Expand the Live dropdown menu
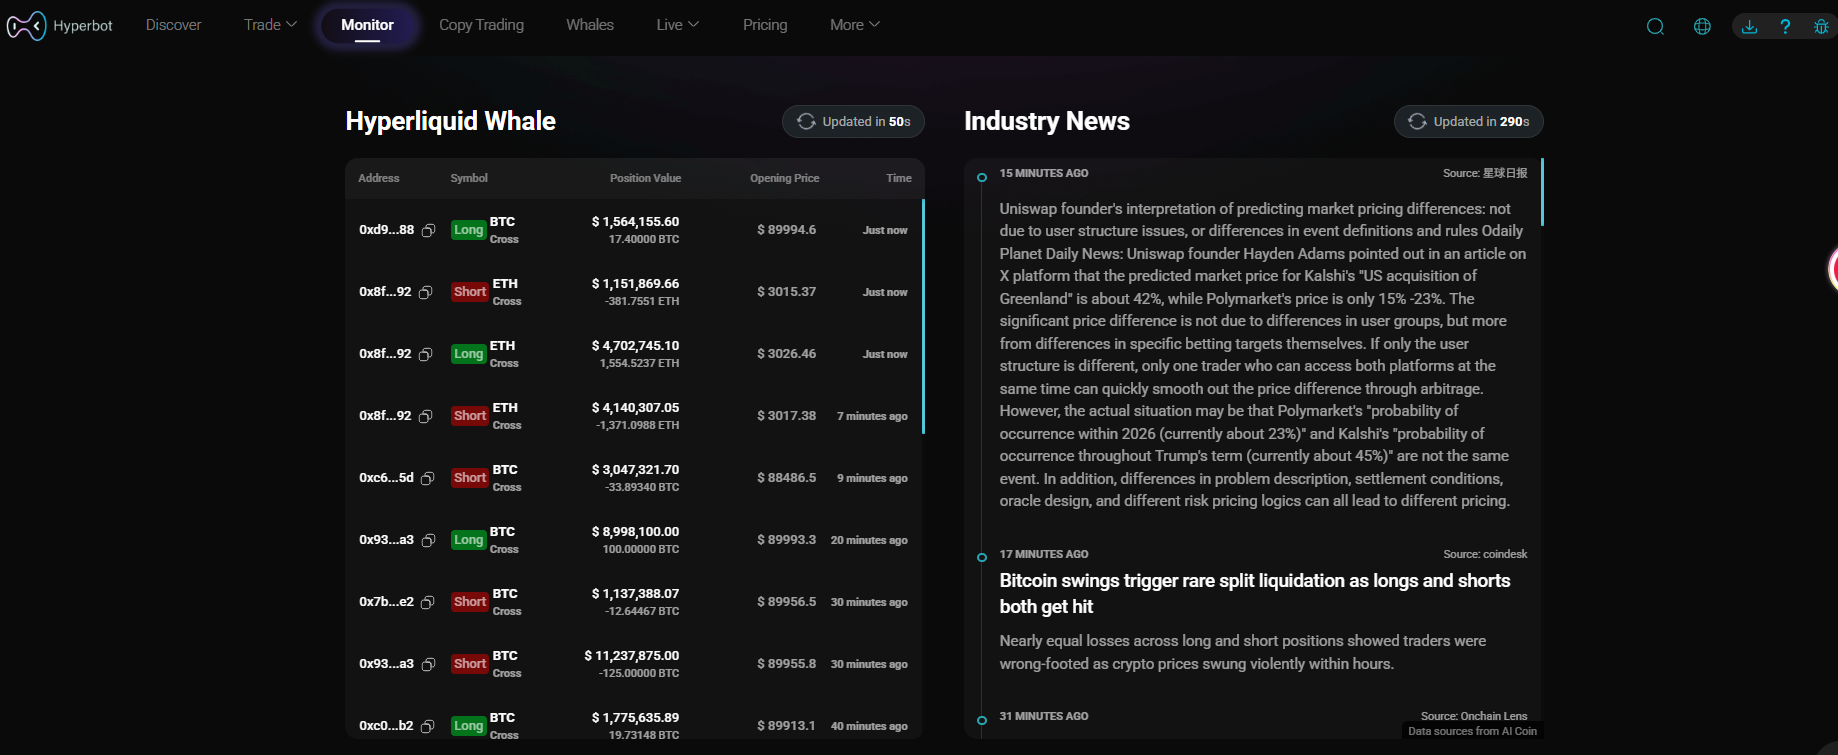The width and height of the screenshot is (1838, 755). pyautogui.click(x=677, y=25)
